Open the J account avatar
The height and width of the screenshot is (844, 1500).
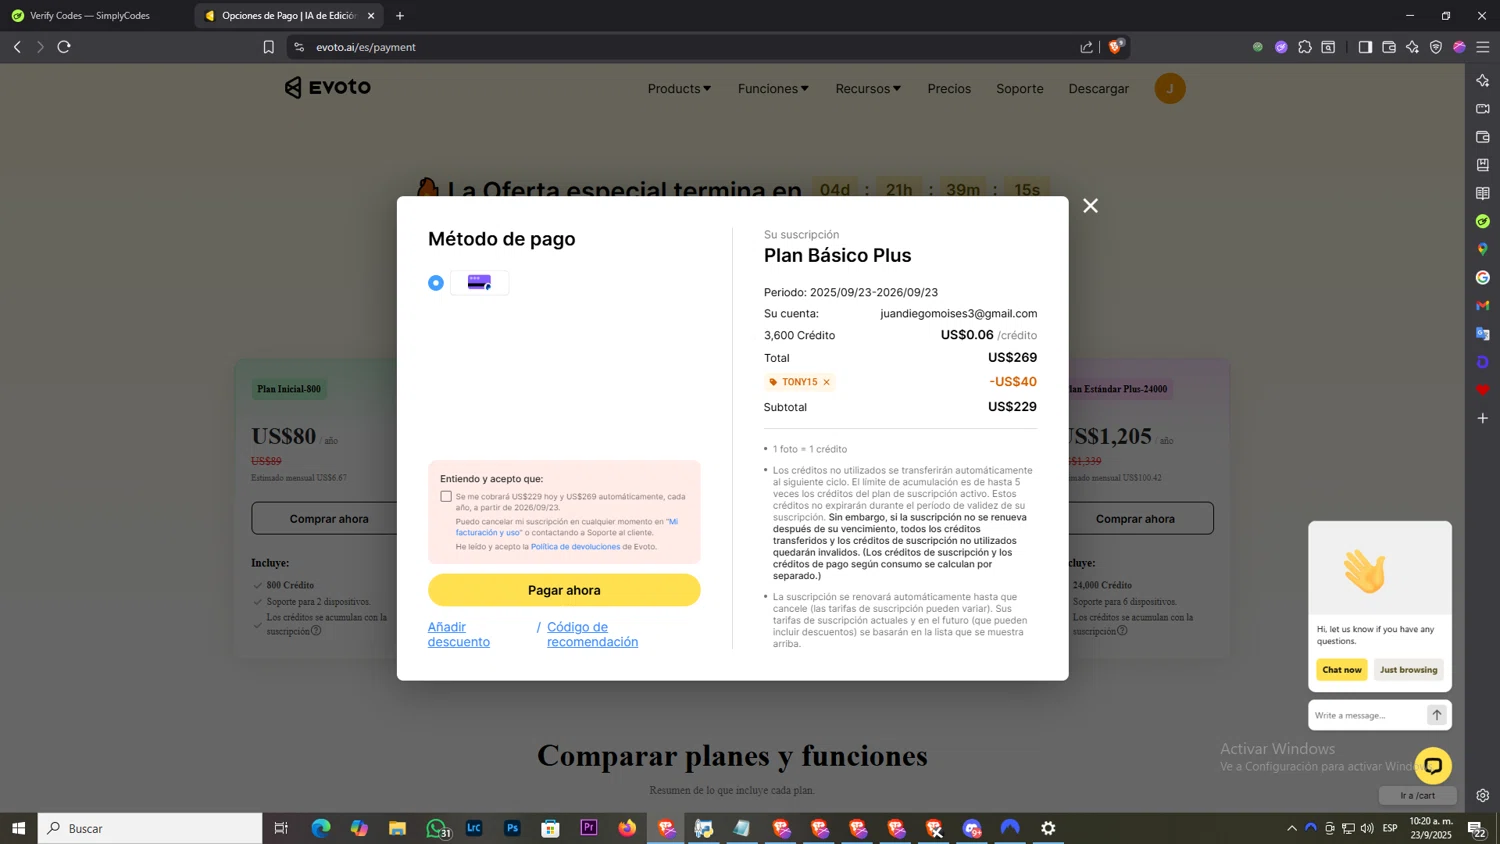click(x=1170, y=89)
